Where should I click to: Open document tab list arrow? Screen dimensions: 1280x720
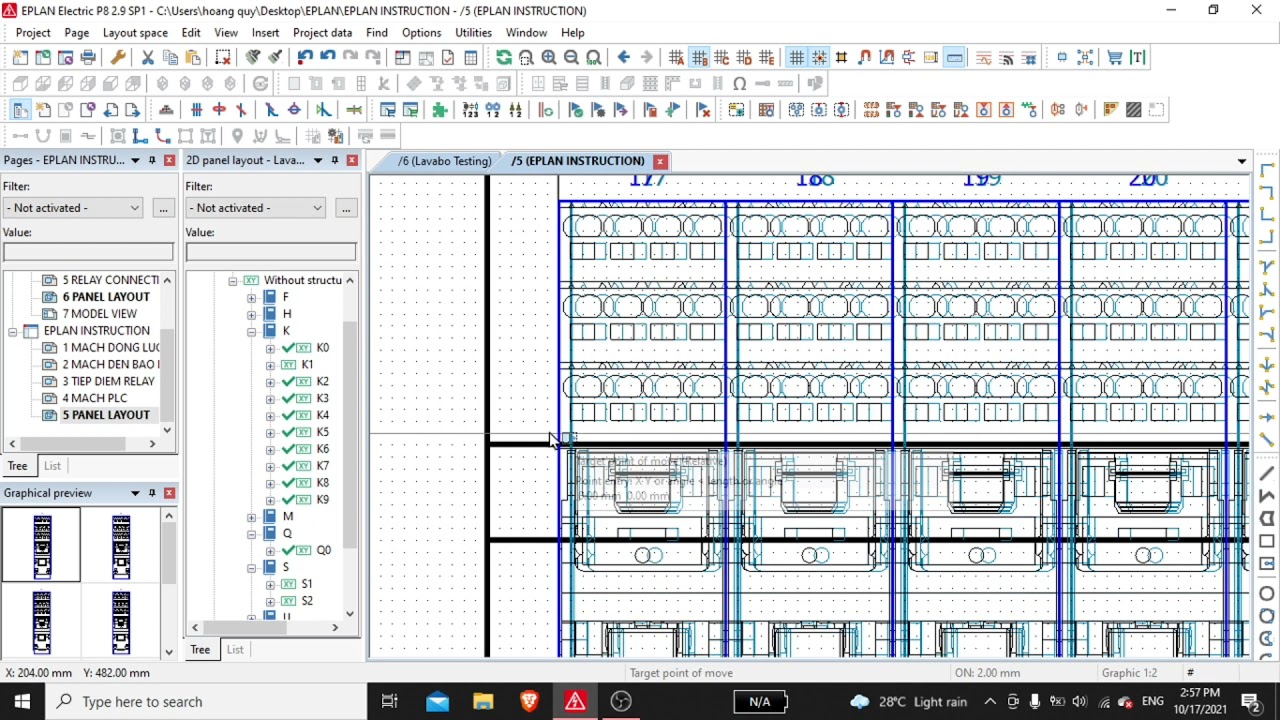click(1242, 161)
